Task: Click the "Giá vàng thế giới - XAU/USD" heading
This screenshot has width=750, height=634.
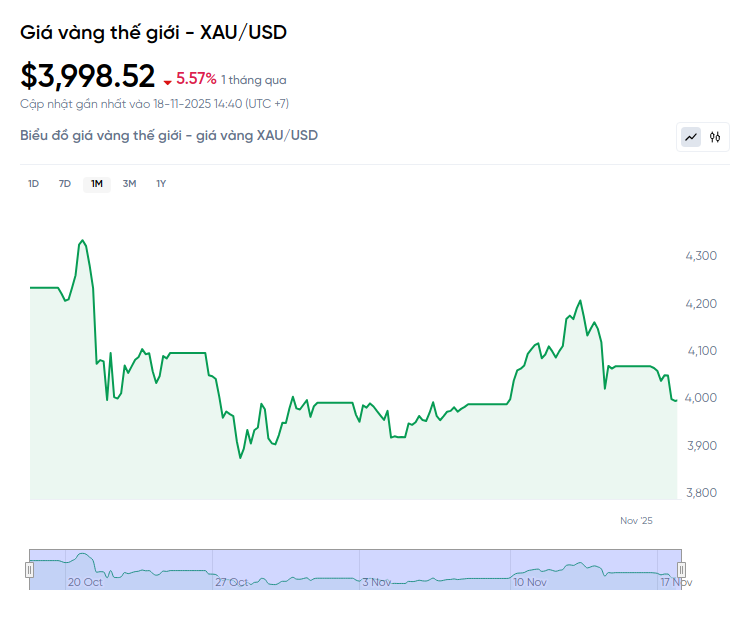Action: [154, 32]
